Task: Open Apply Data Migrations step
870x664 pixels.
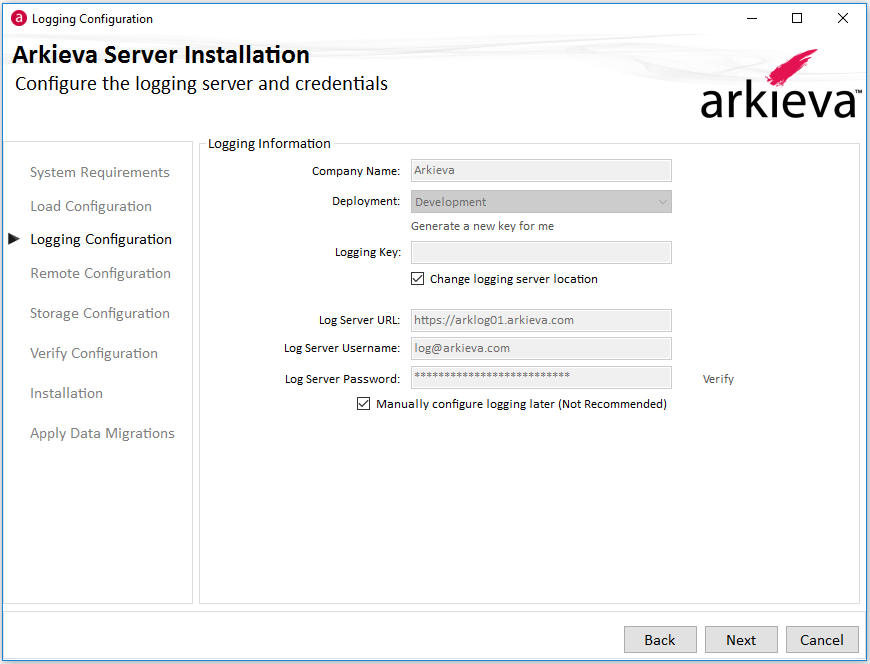Action: (102, 433)
